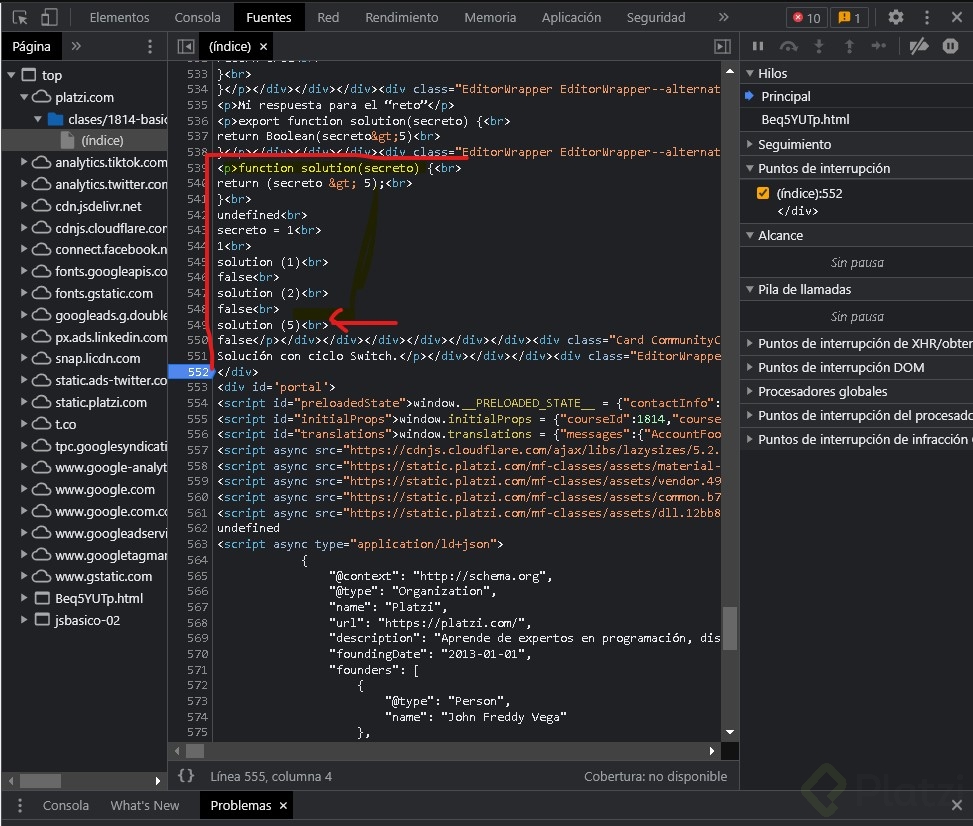Click the Cobertura: no disponible status
This screenshot has height=826, width=973.
pos(655,776)
